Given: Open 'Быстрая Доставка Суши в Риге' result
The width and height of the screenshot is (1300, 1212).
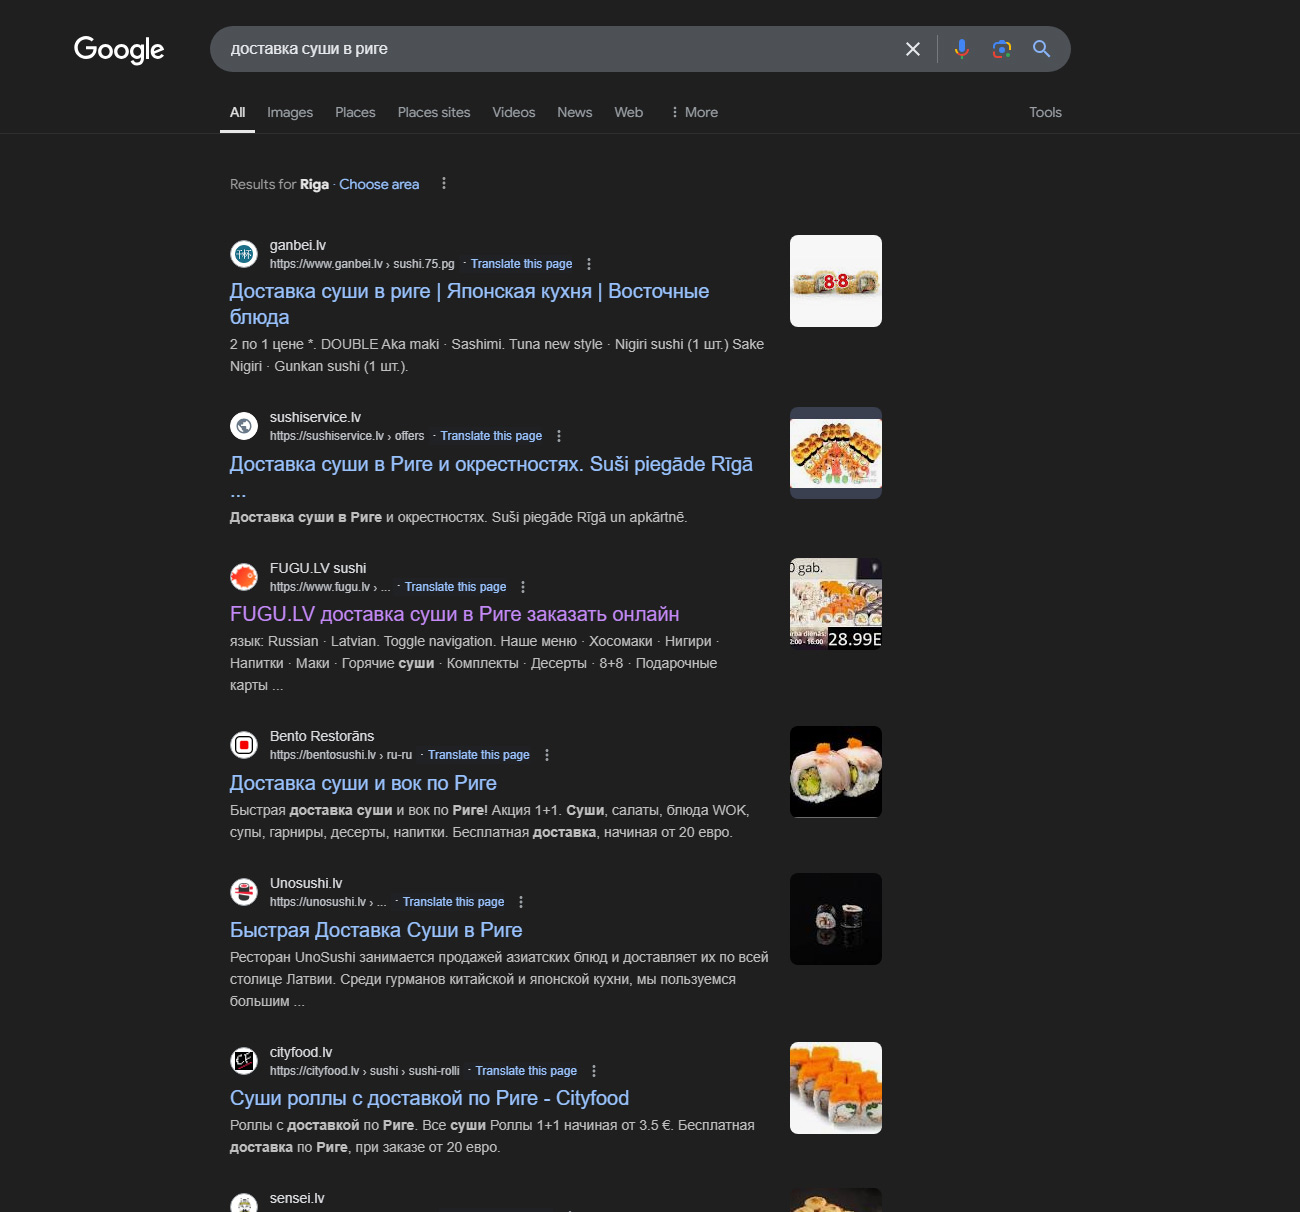Looking at the screenshot, I should tap(376, 930).
